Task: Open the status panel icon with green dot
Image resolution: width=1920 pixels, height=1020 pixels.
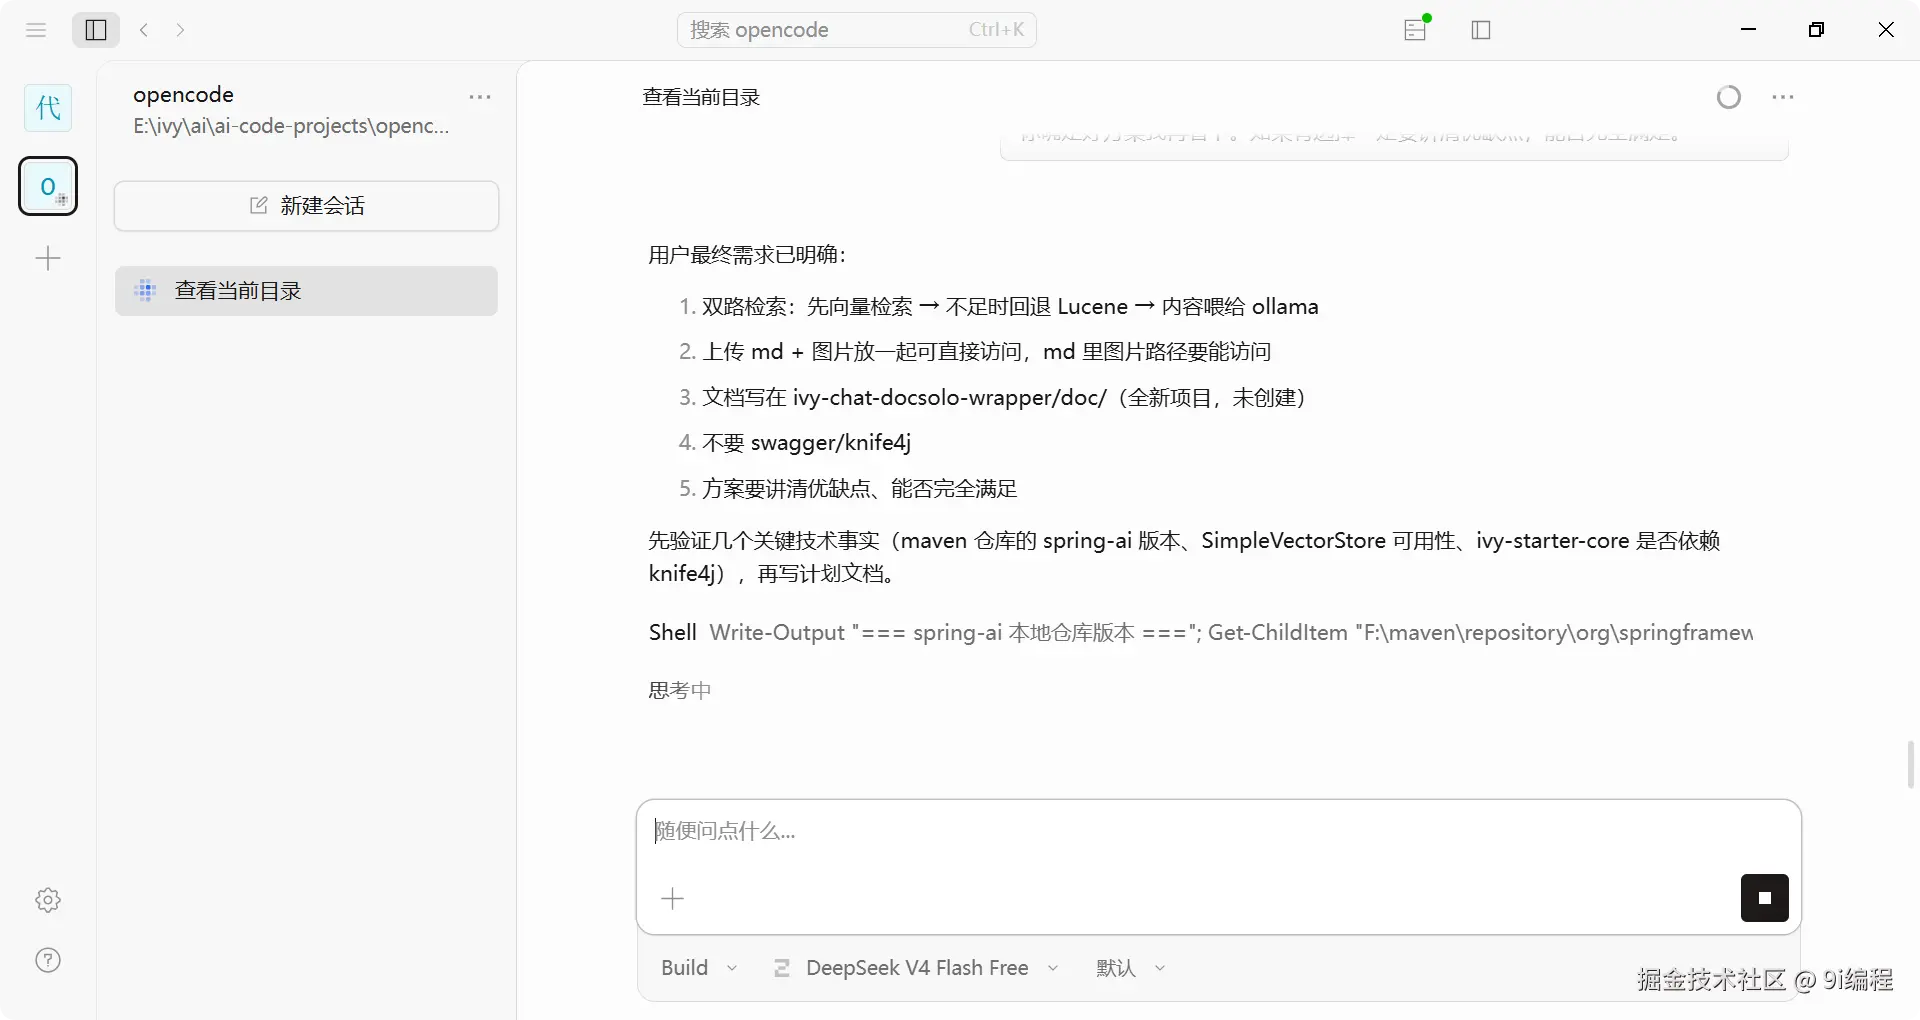Action: pyautogui.click(x=1416, y=29)
